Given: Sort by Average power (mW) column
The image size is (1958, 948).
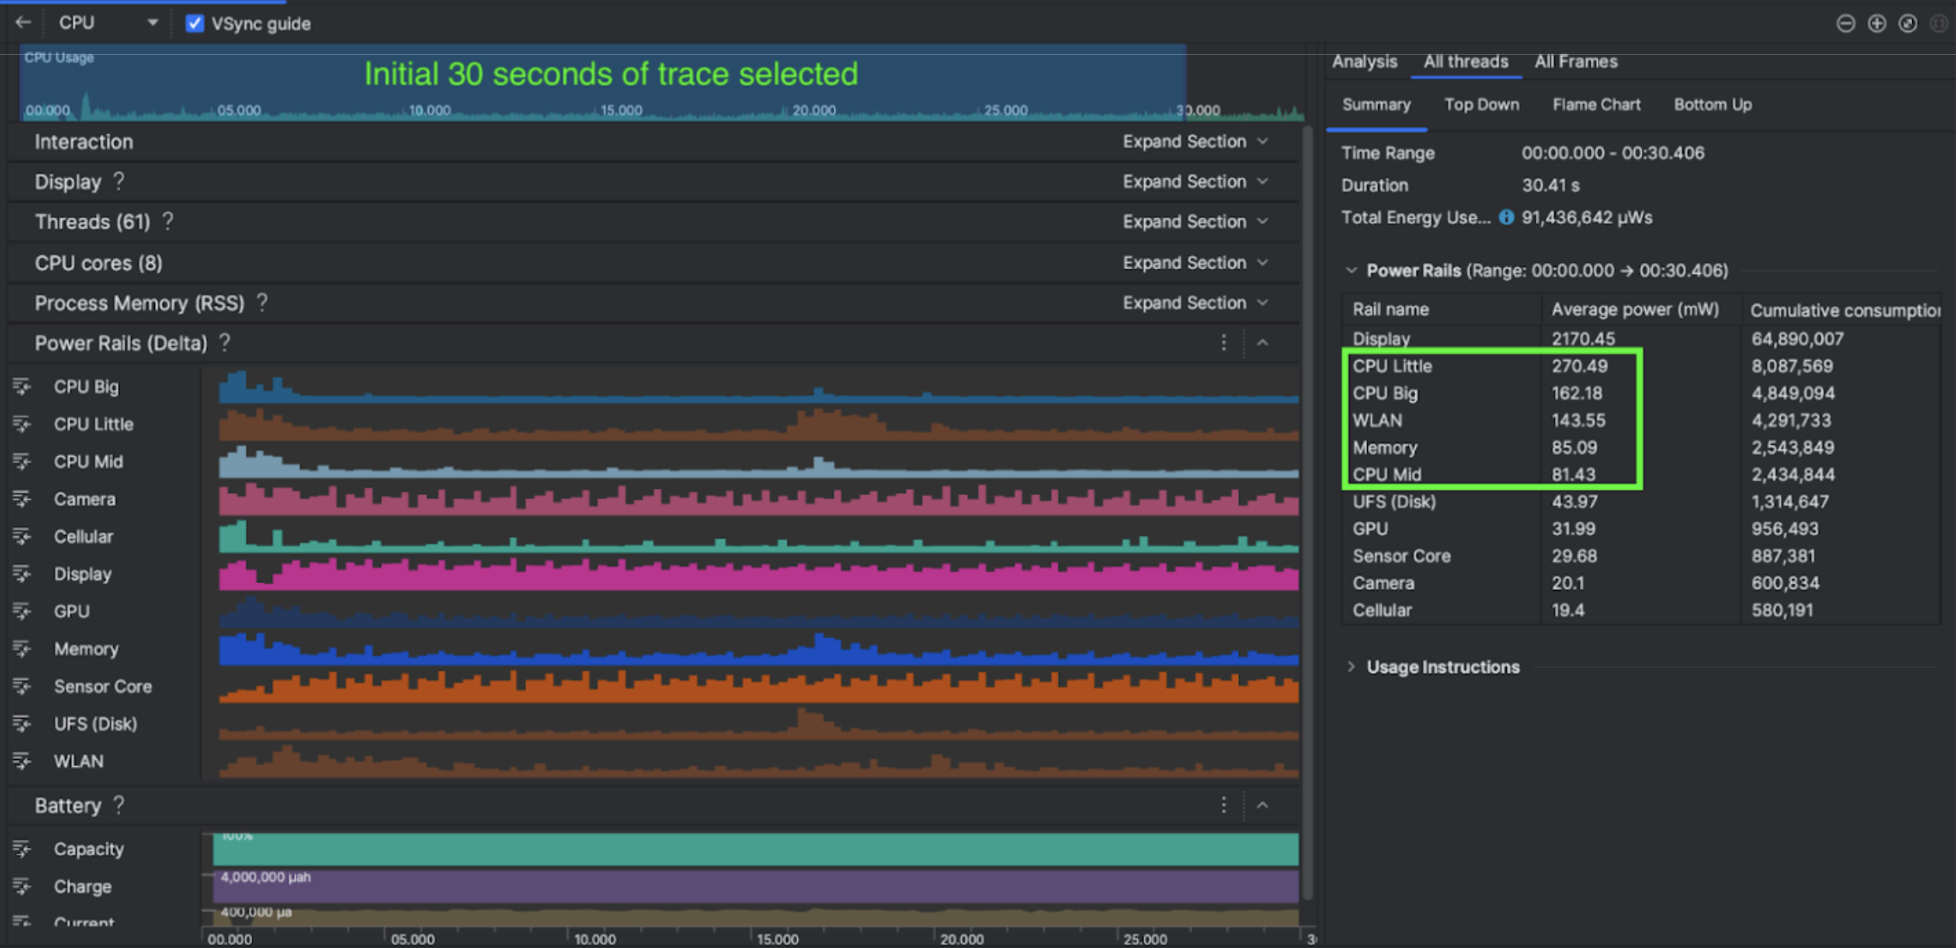Looking at the screenshot, I should pyautogui.click(x=1634, y=310).
